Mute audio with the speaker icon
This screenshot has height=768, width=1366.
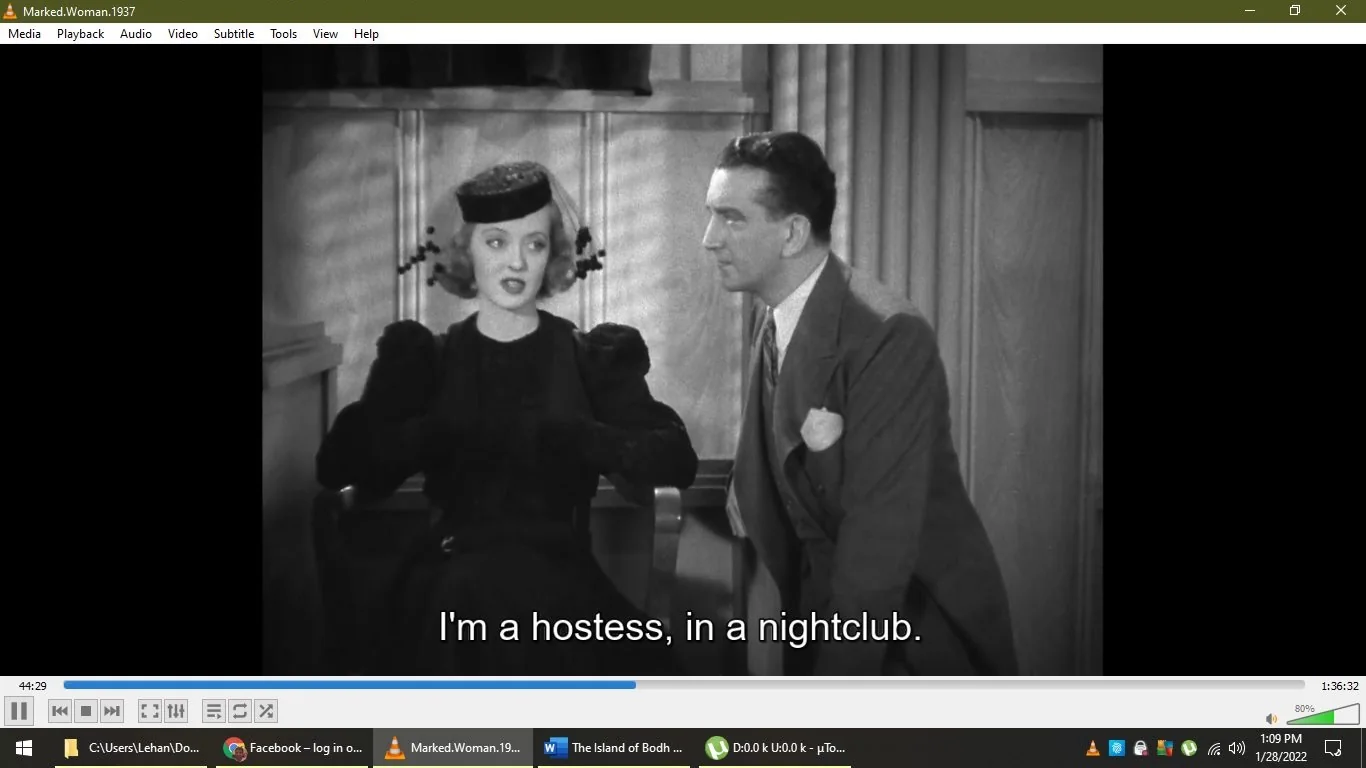click(x=1271, y=718)
